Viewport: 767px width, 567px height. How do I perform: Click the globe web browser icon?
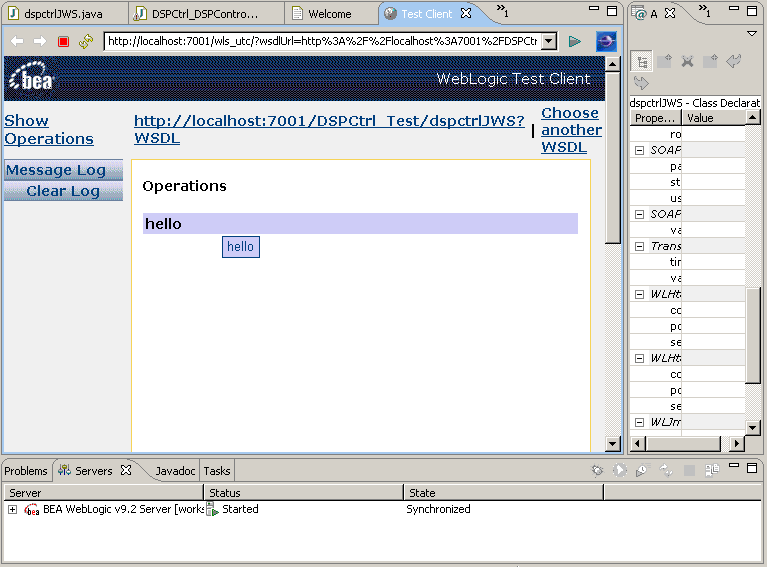coord(606,42)
